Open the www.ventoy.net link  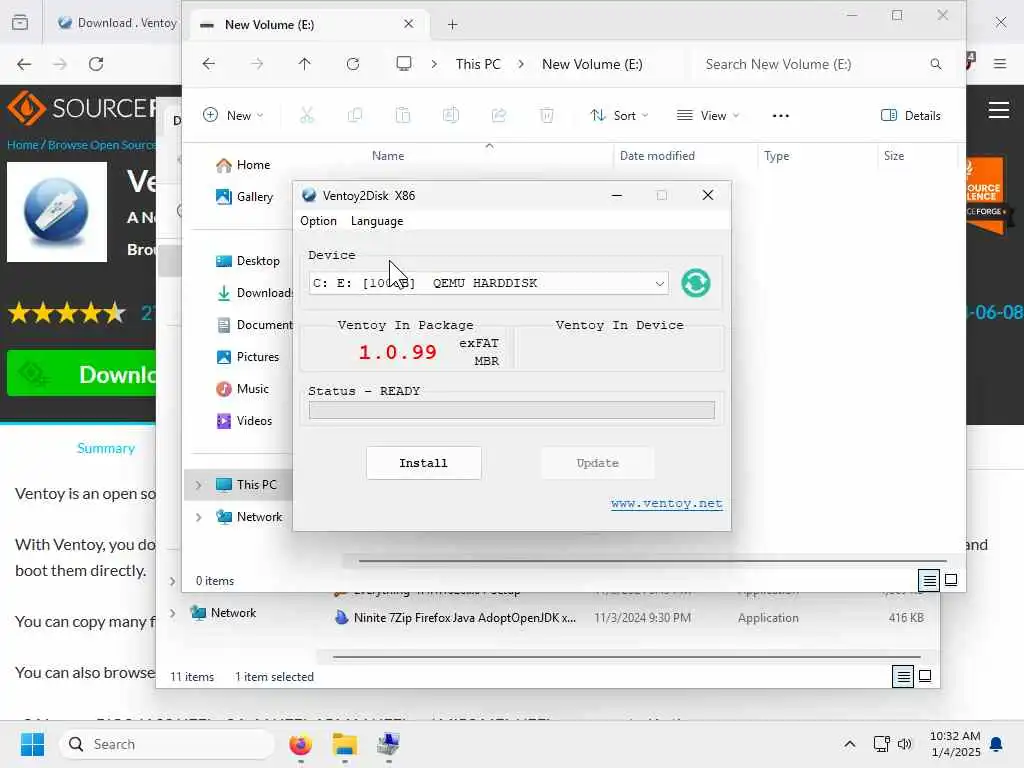pyautogui.click(x=666, y=504)
